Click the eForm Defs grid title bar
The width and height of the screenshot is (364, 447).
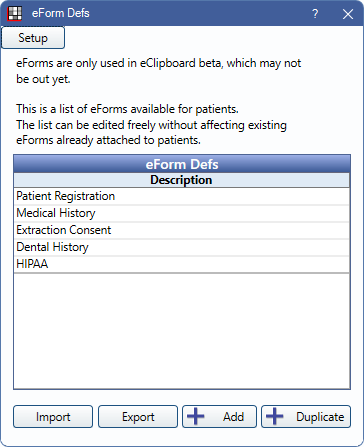182,164
